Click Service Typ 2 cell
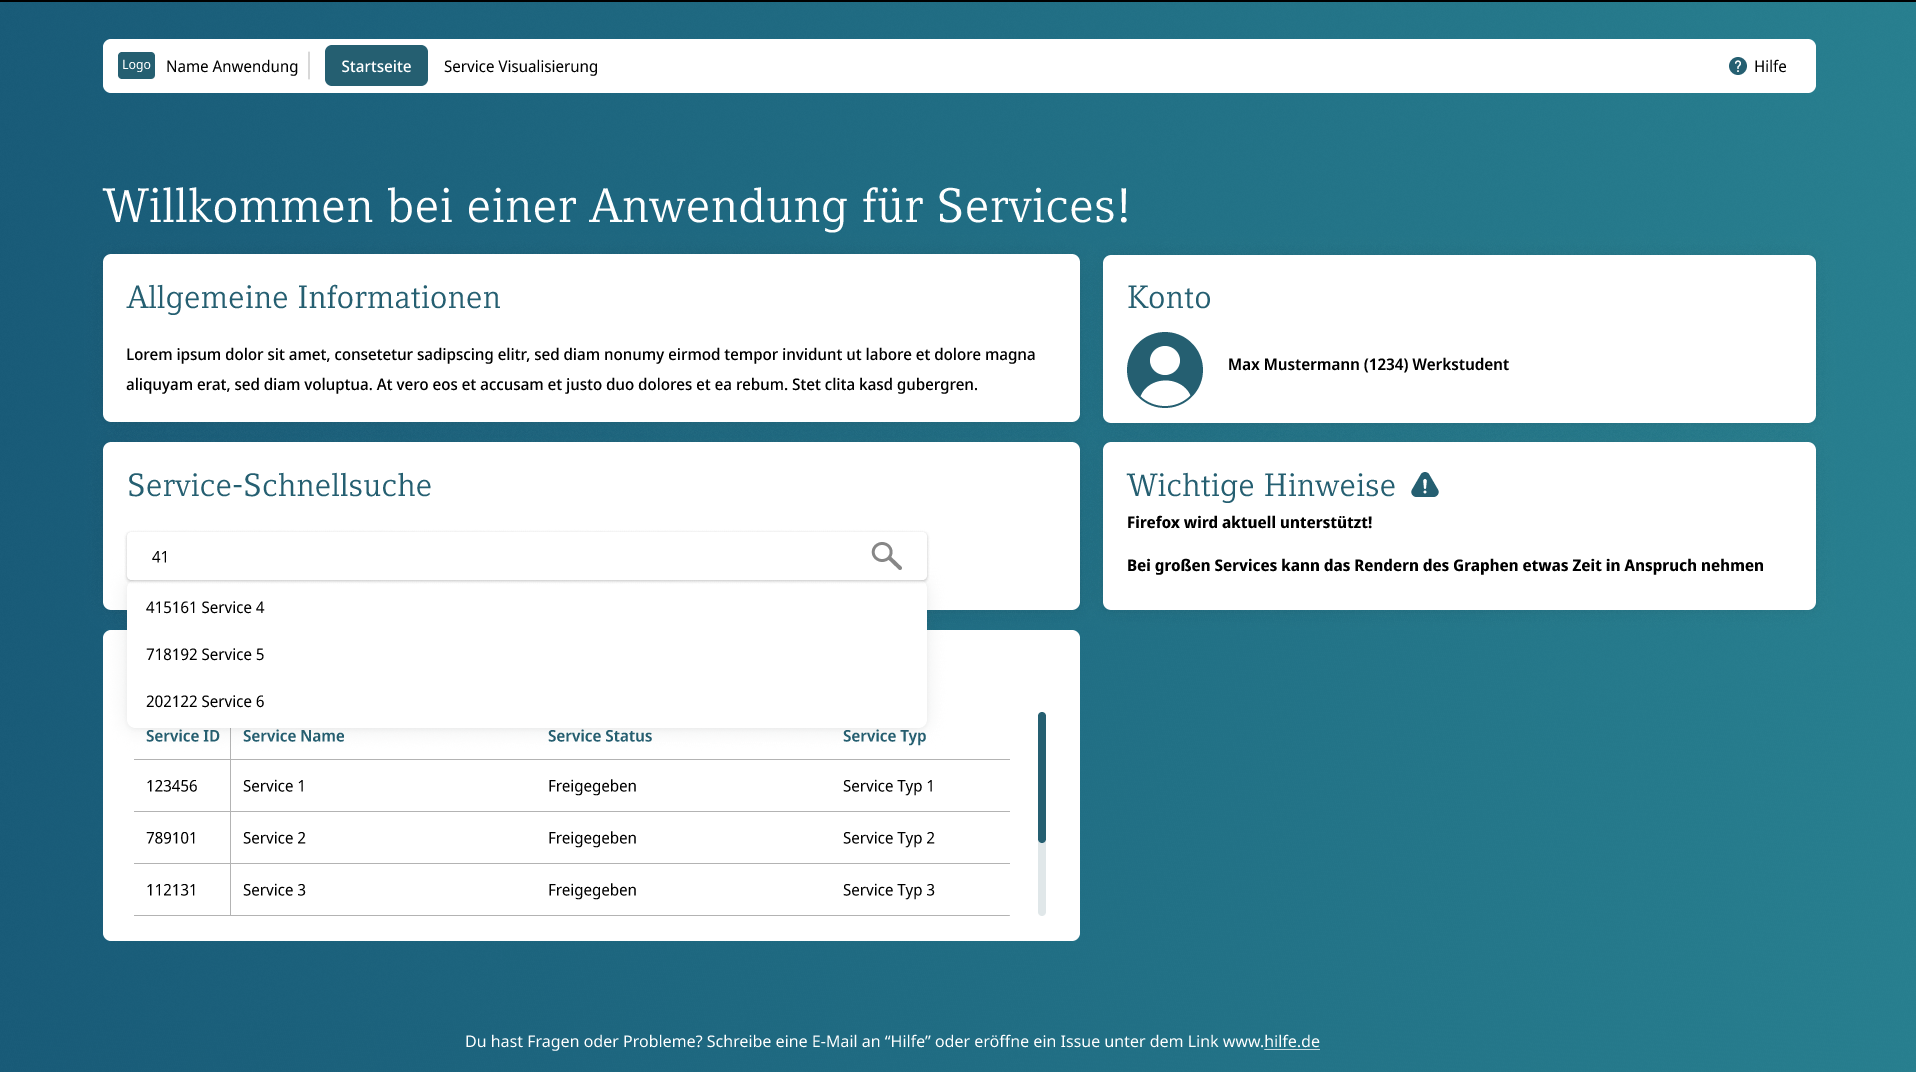The width and height of the screenshot is (1916, 1072). click(888, 838)
